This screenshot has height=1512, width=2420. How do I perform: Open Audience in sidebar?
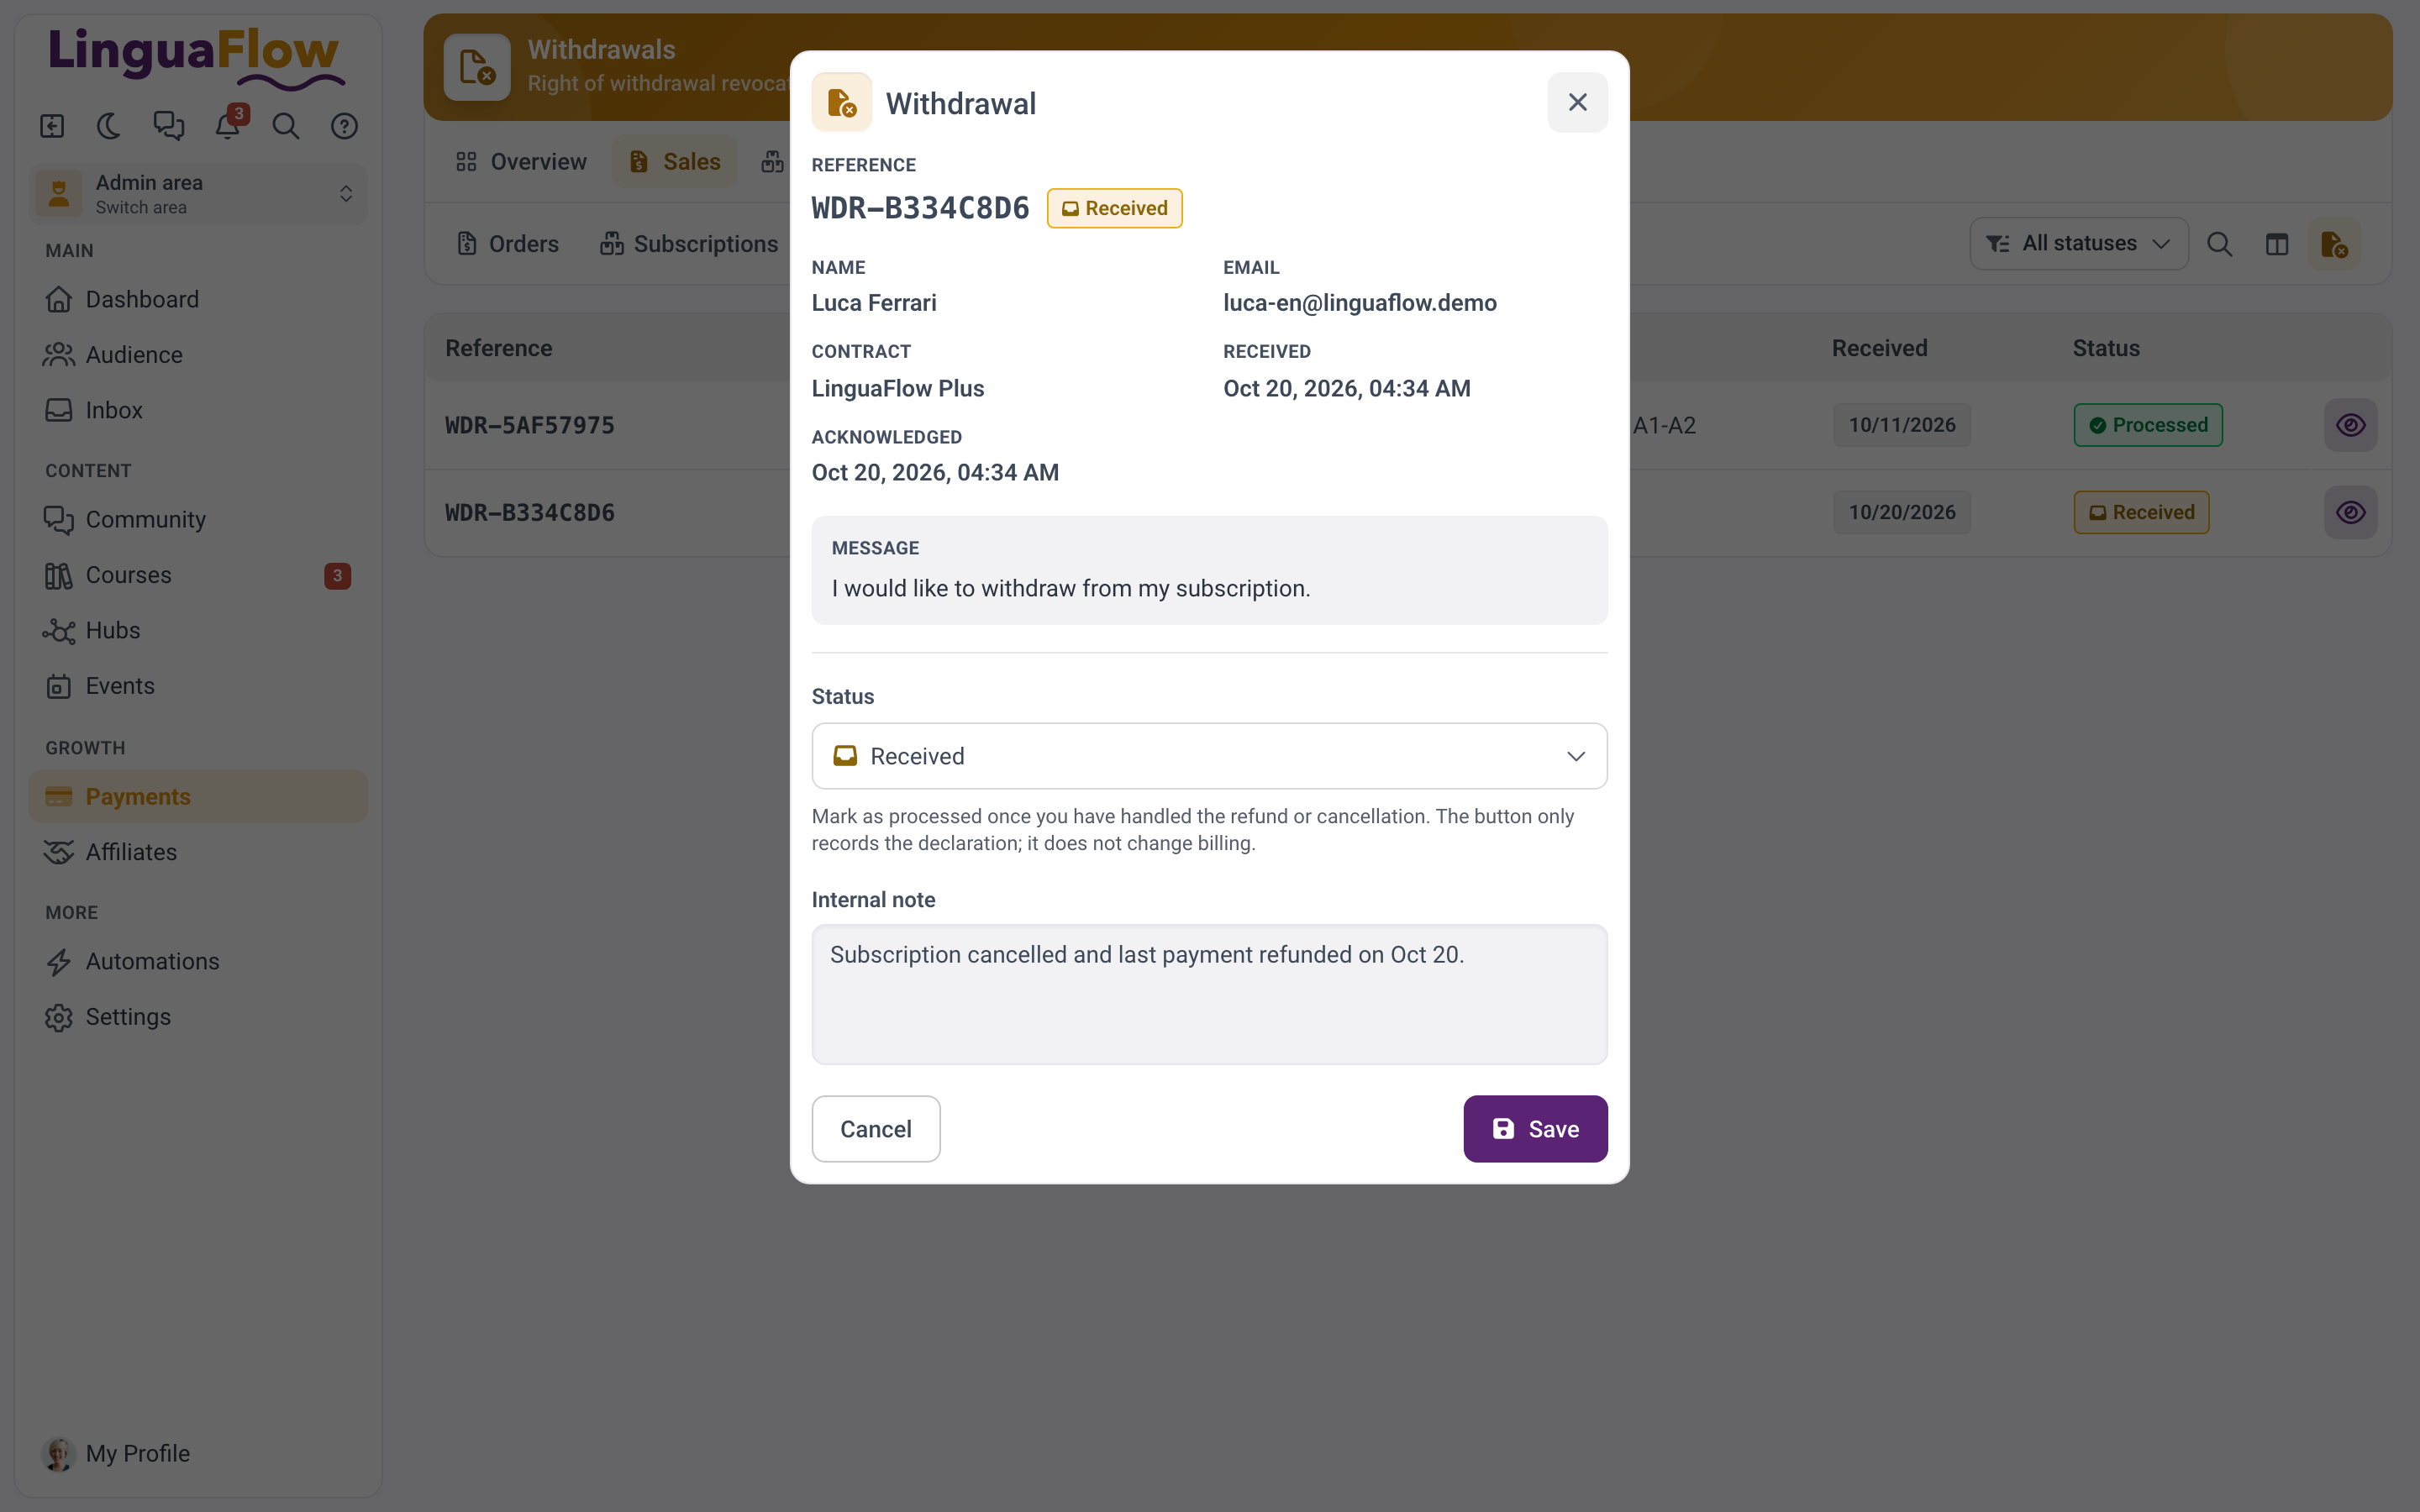pyautogui.click(x=198, y=354)
